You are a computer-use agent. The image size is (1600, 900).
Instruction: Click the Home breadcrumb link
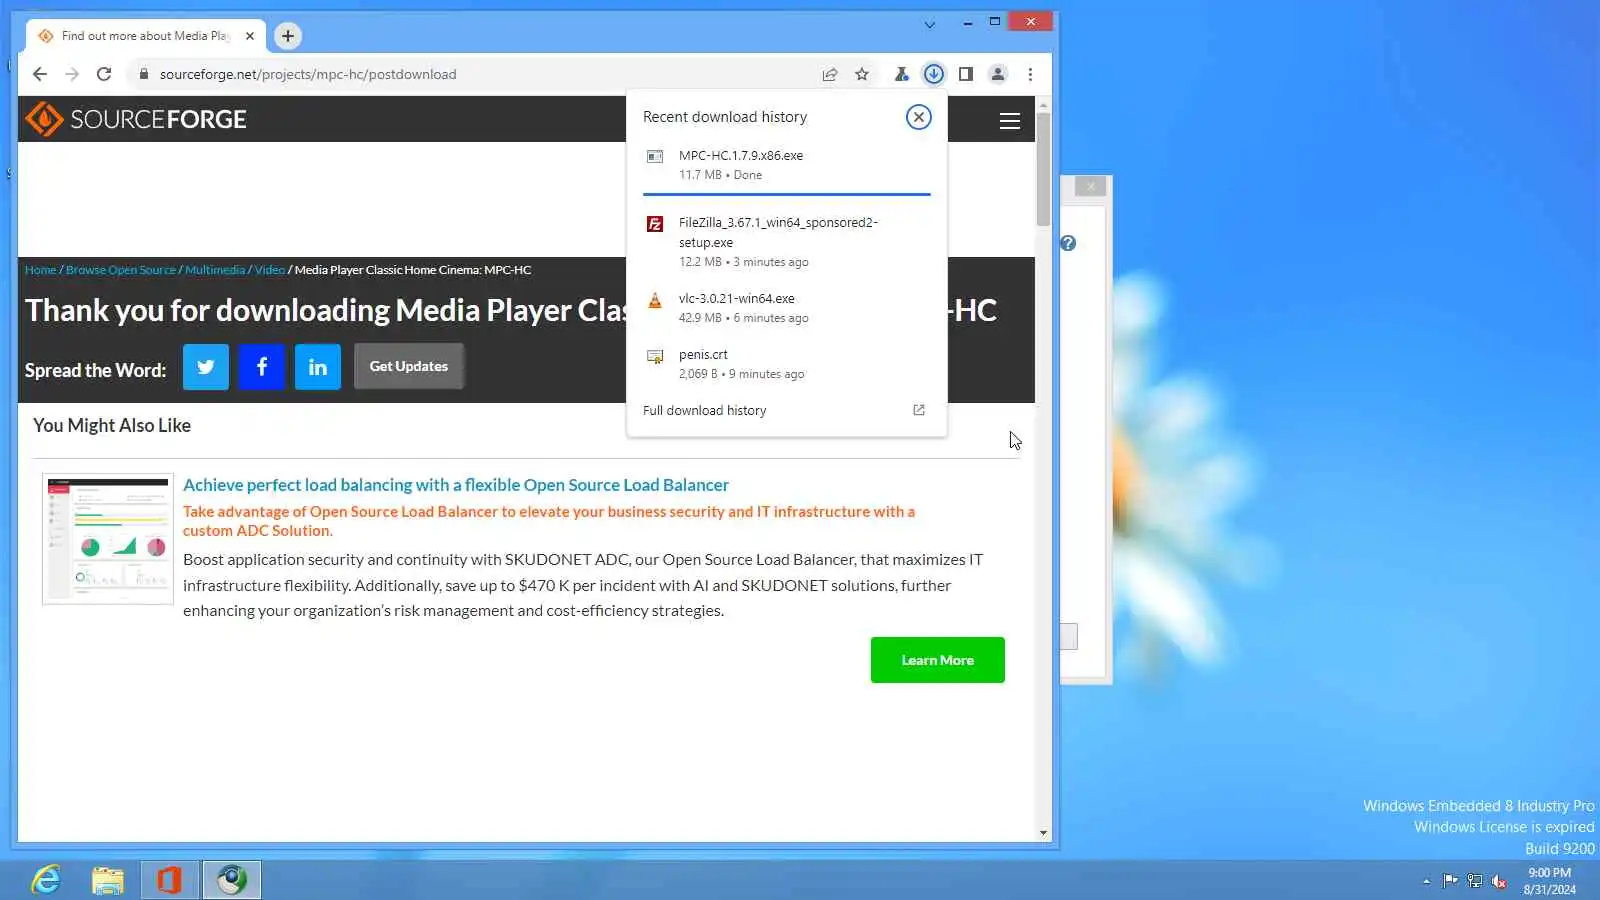point(41,270)
